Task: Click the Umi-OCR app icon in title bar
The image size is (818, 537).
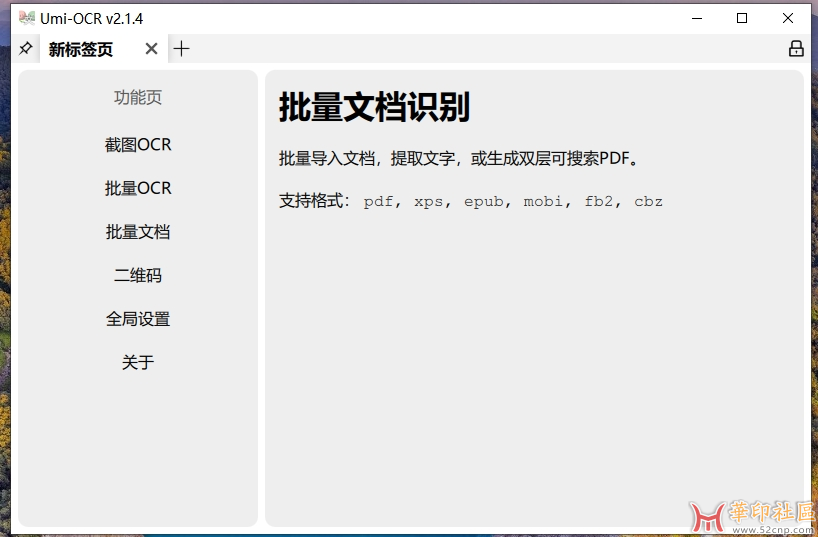Action: 27,18
